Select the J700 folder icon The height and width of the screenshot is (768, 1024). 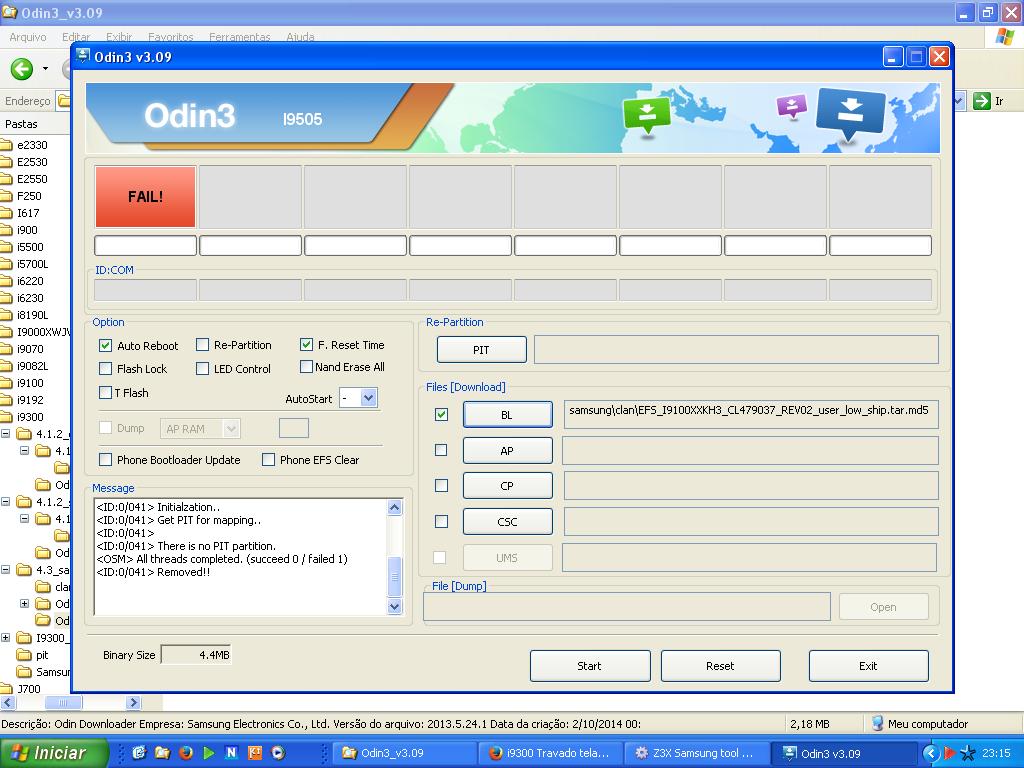point(7,689)
